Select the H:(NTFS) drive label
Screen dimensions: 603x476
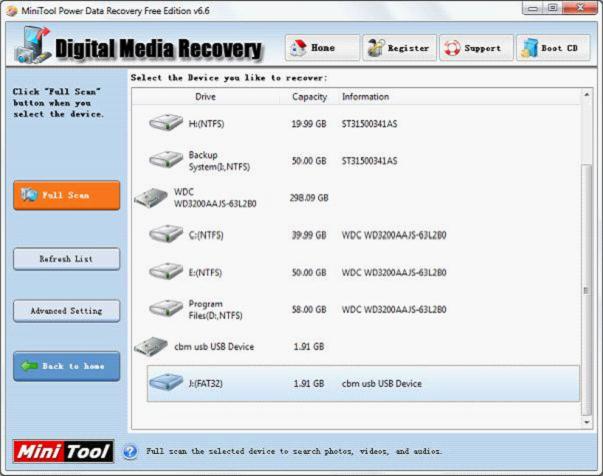207,124
